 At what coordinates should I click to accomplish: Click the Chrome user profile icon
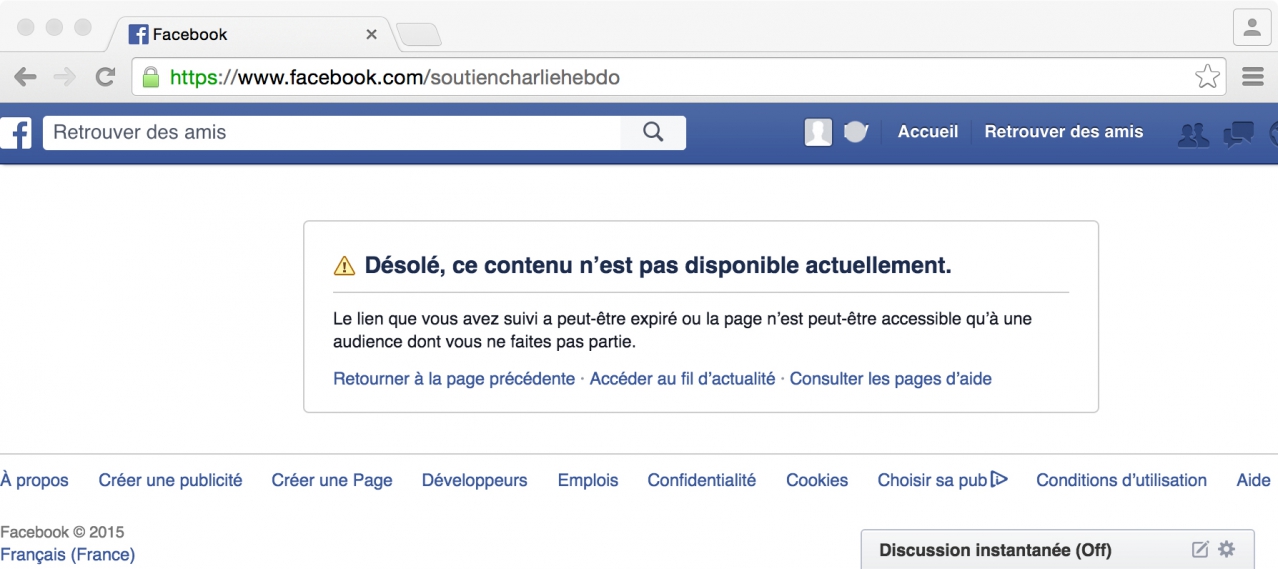[1251, 27]
